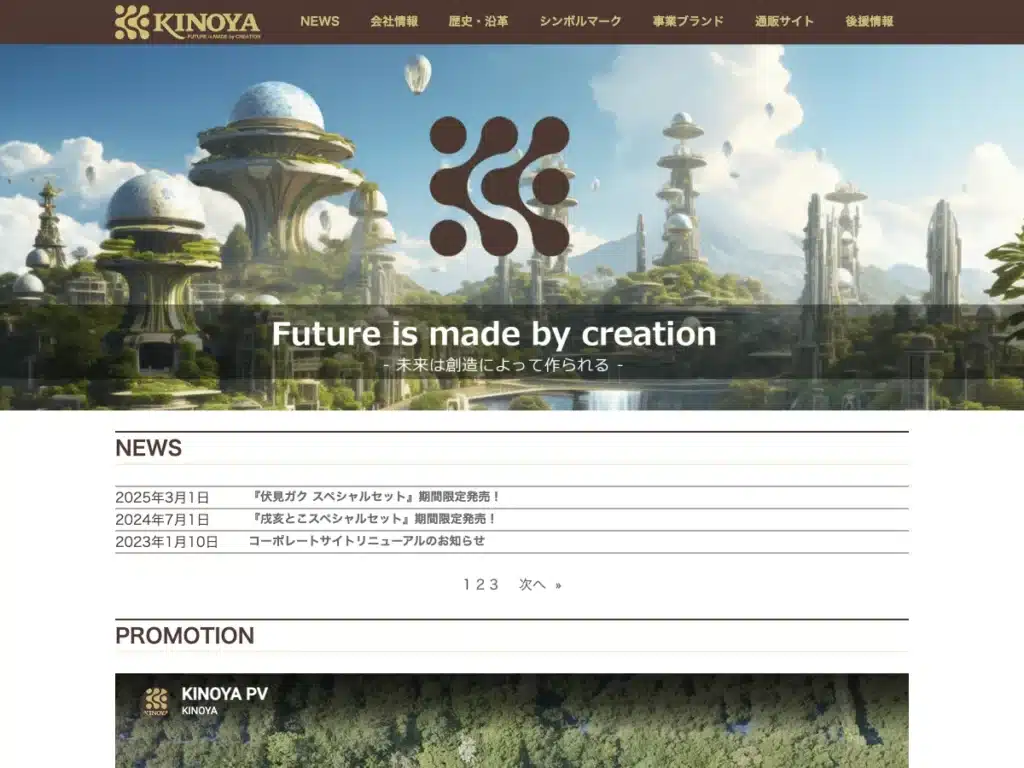The width and height of the screenshot is (1024, 768).
Task: Click the KINOYA logo in the header
Action: [187, 22]
